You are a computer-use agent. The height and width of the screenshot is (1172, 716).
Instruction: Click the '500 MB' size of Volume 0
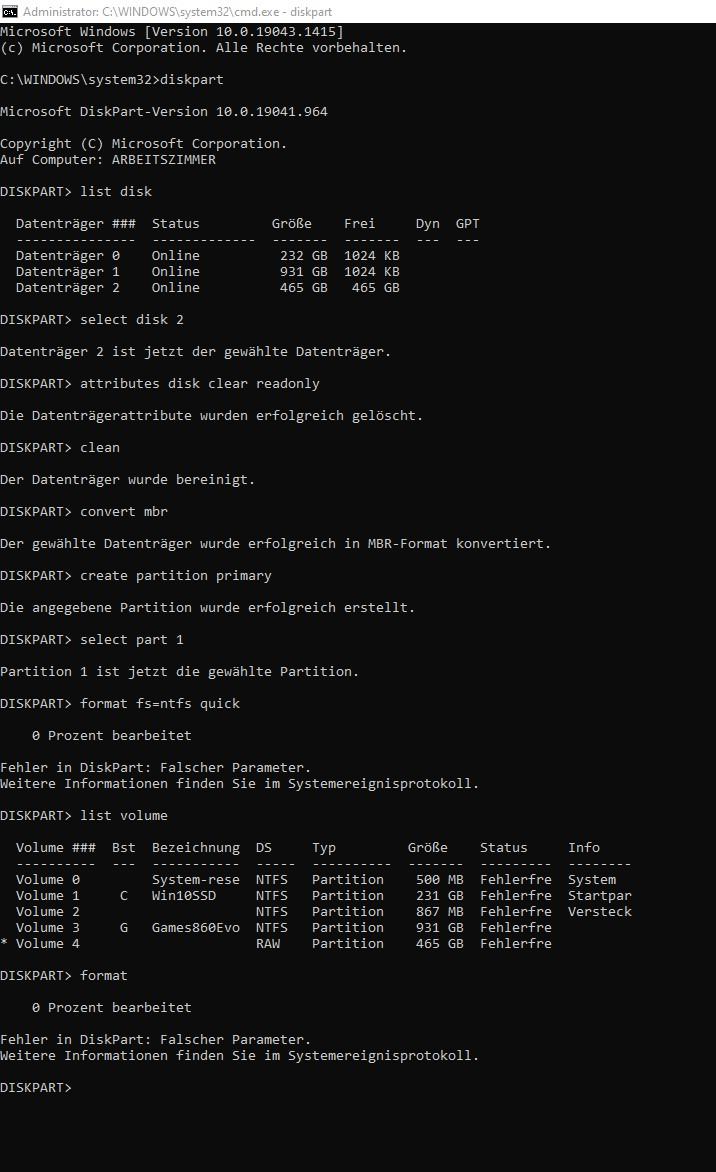439,880
